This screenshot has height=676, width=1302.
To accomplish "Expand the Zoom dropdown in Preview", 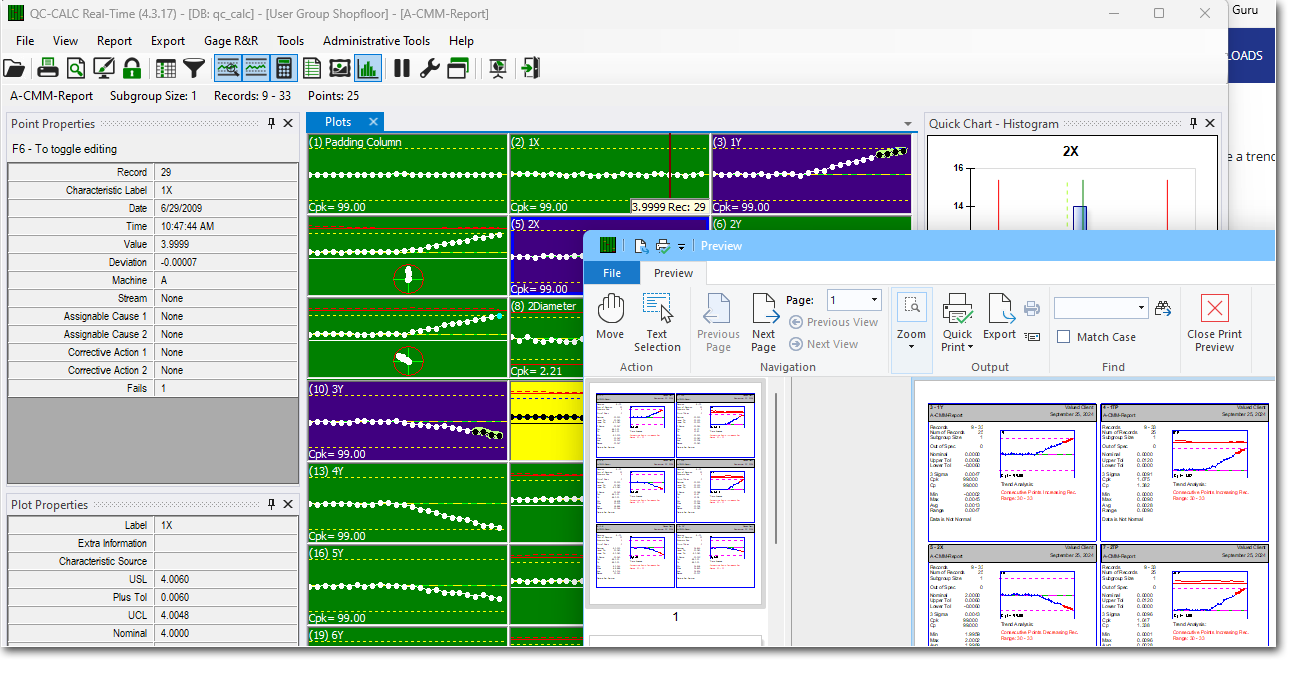I will coord(911,347).
